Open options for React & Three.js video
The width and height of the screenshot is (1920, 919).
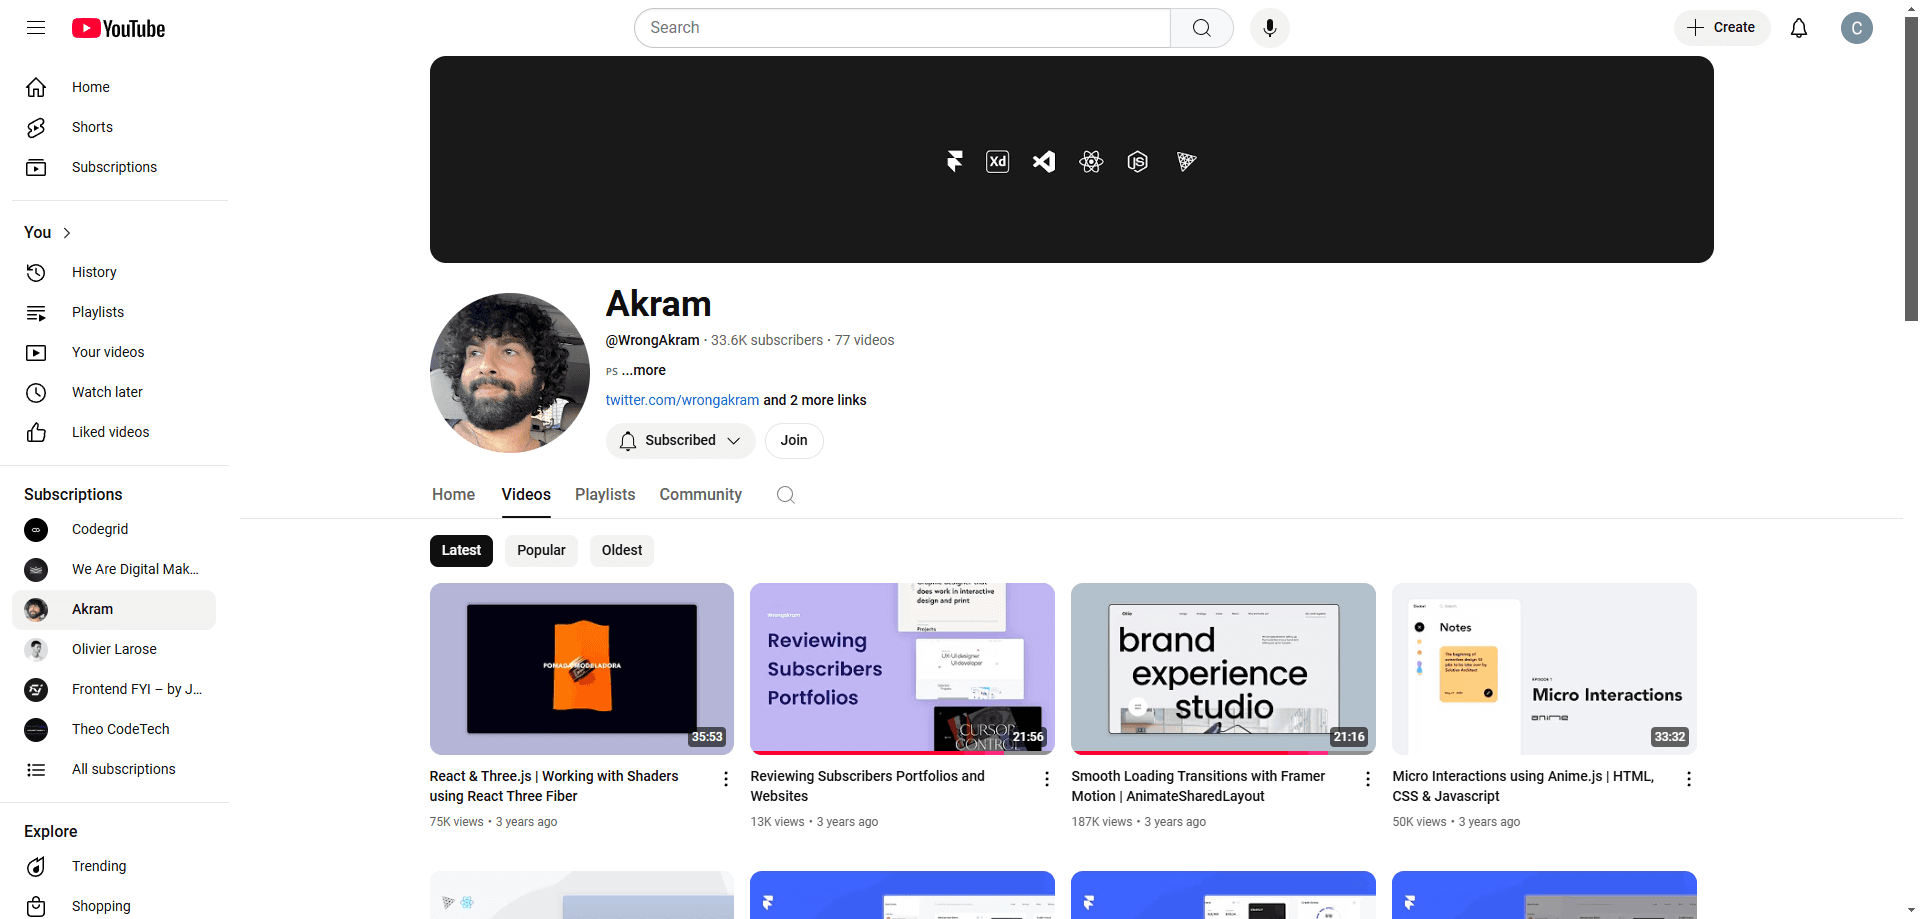pyautogui.click(x=725, y=779)
